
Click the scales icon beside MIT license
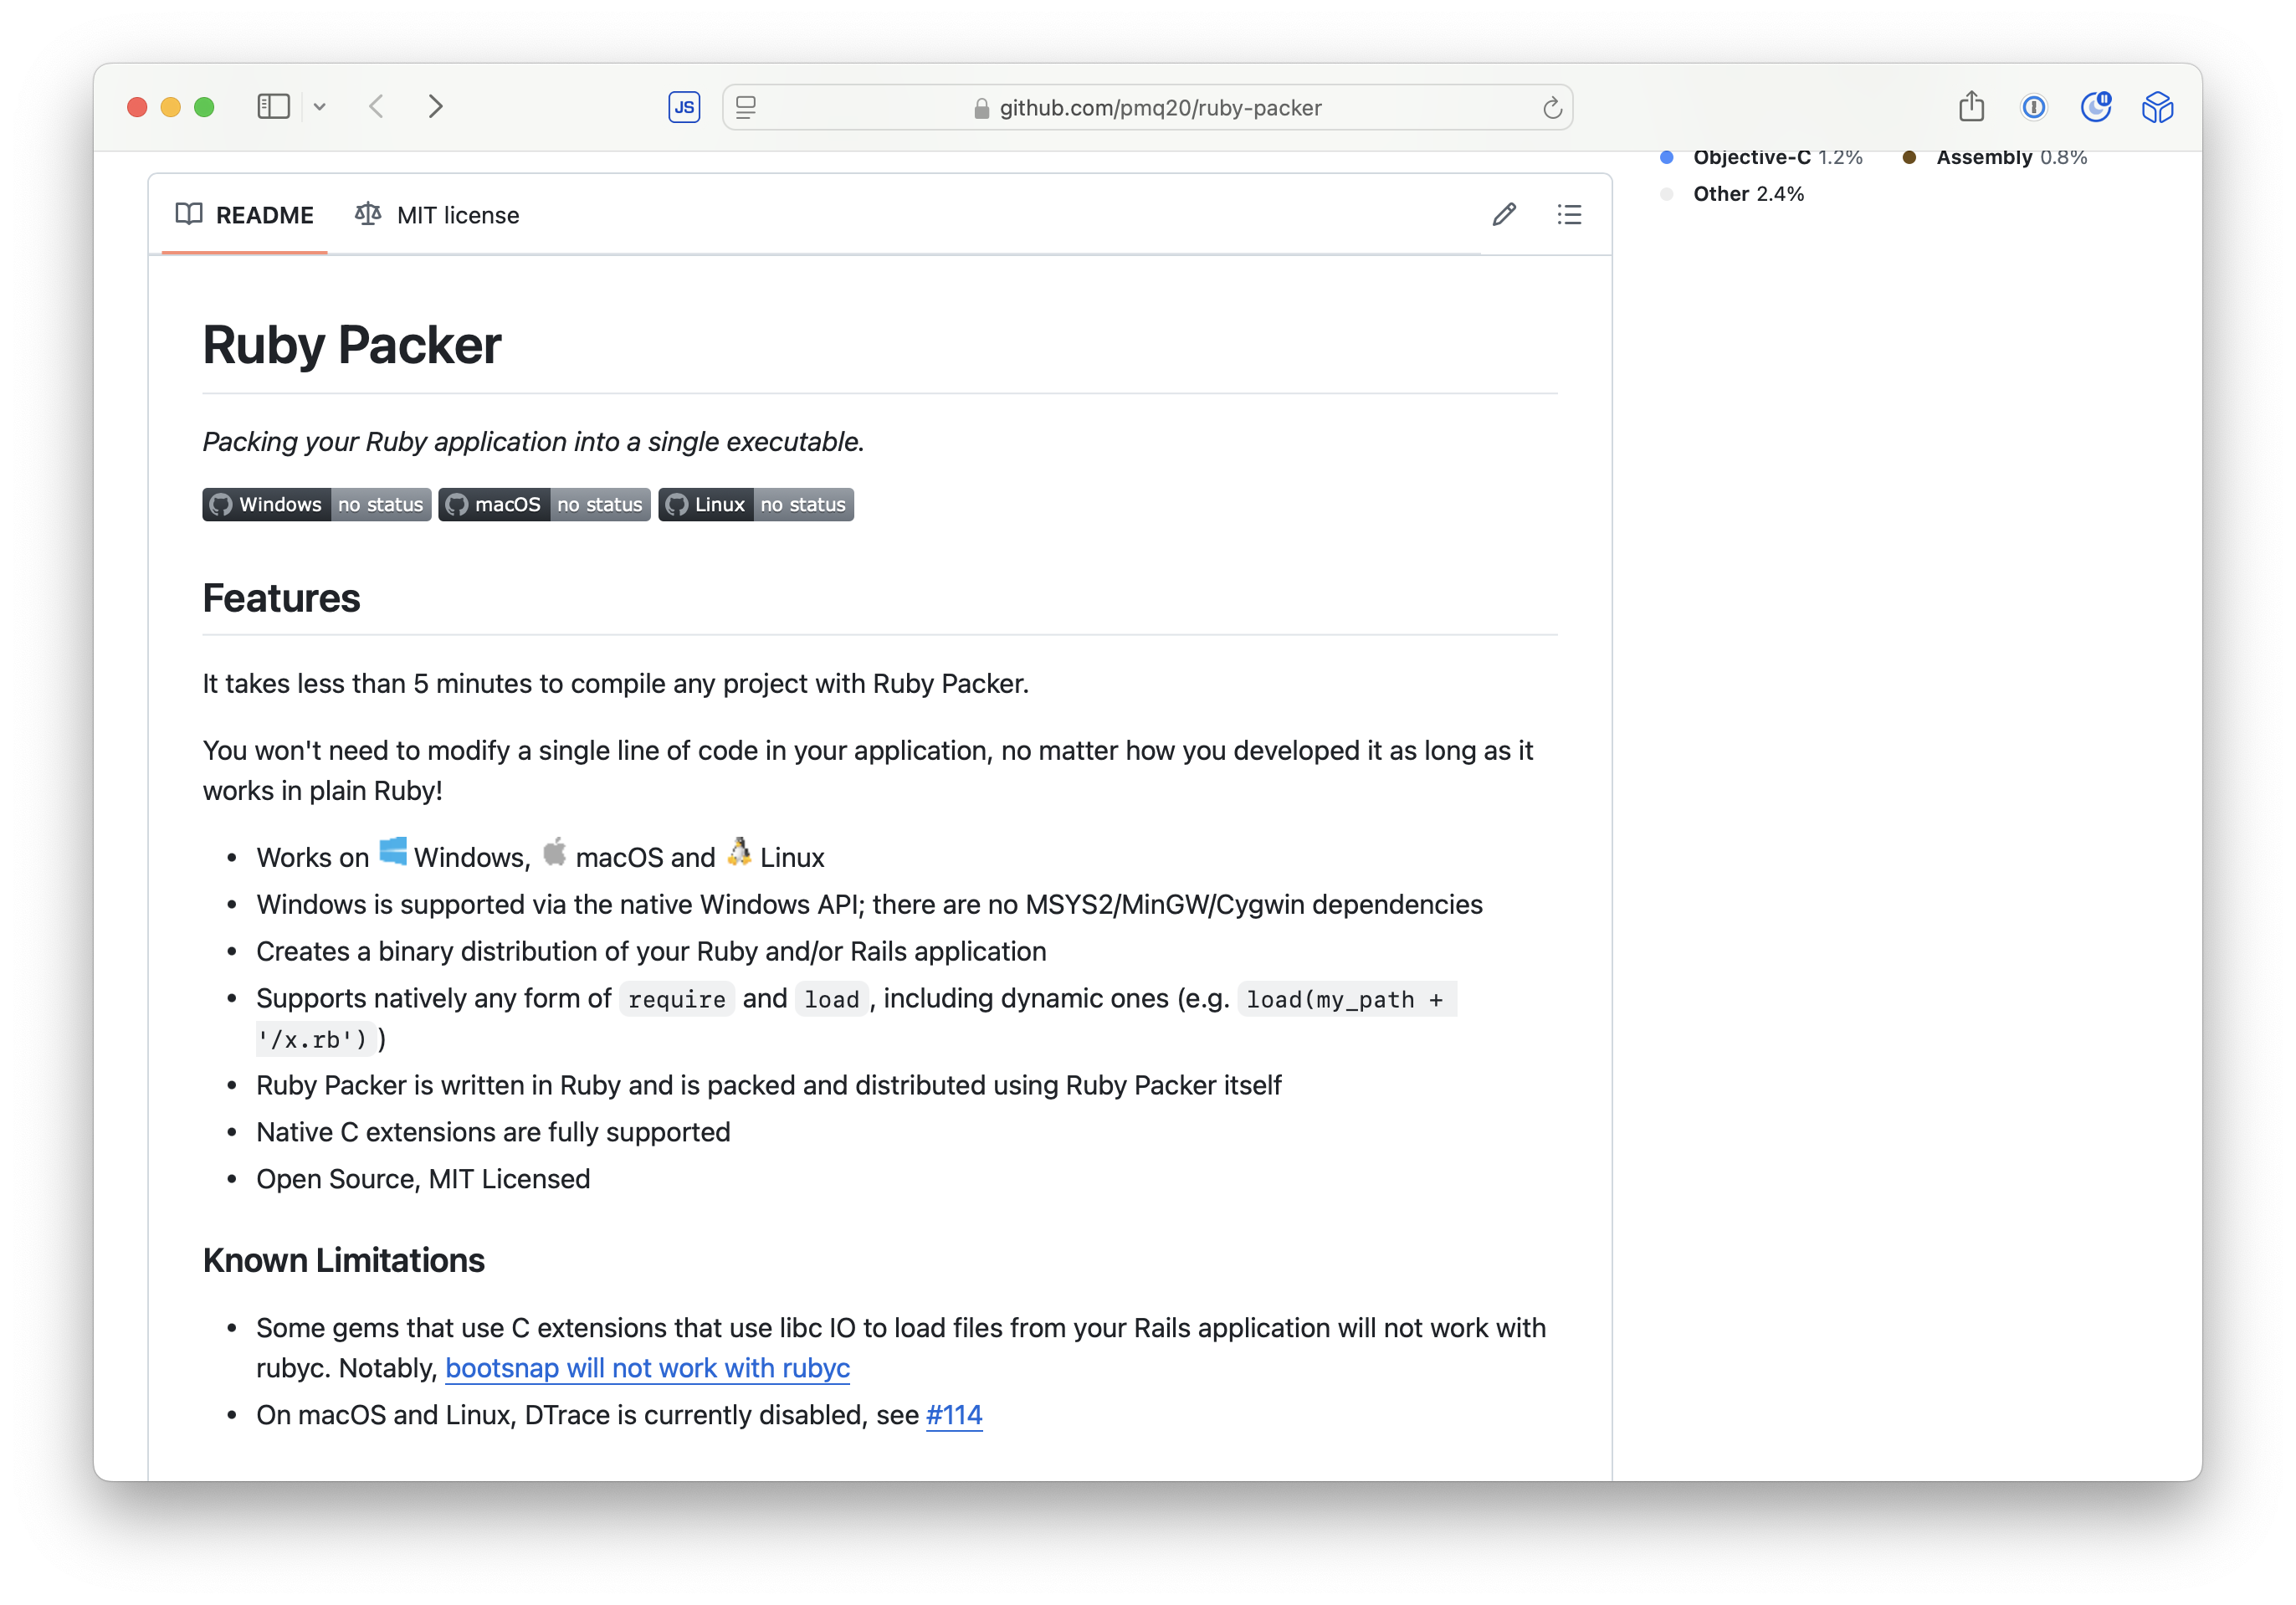[x=368, y=214]
